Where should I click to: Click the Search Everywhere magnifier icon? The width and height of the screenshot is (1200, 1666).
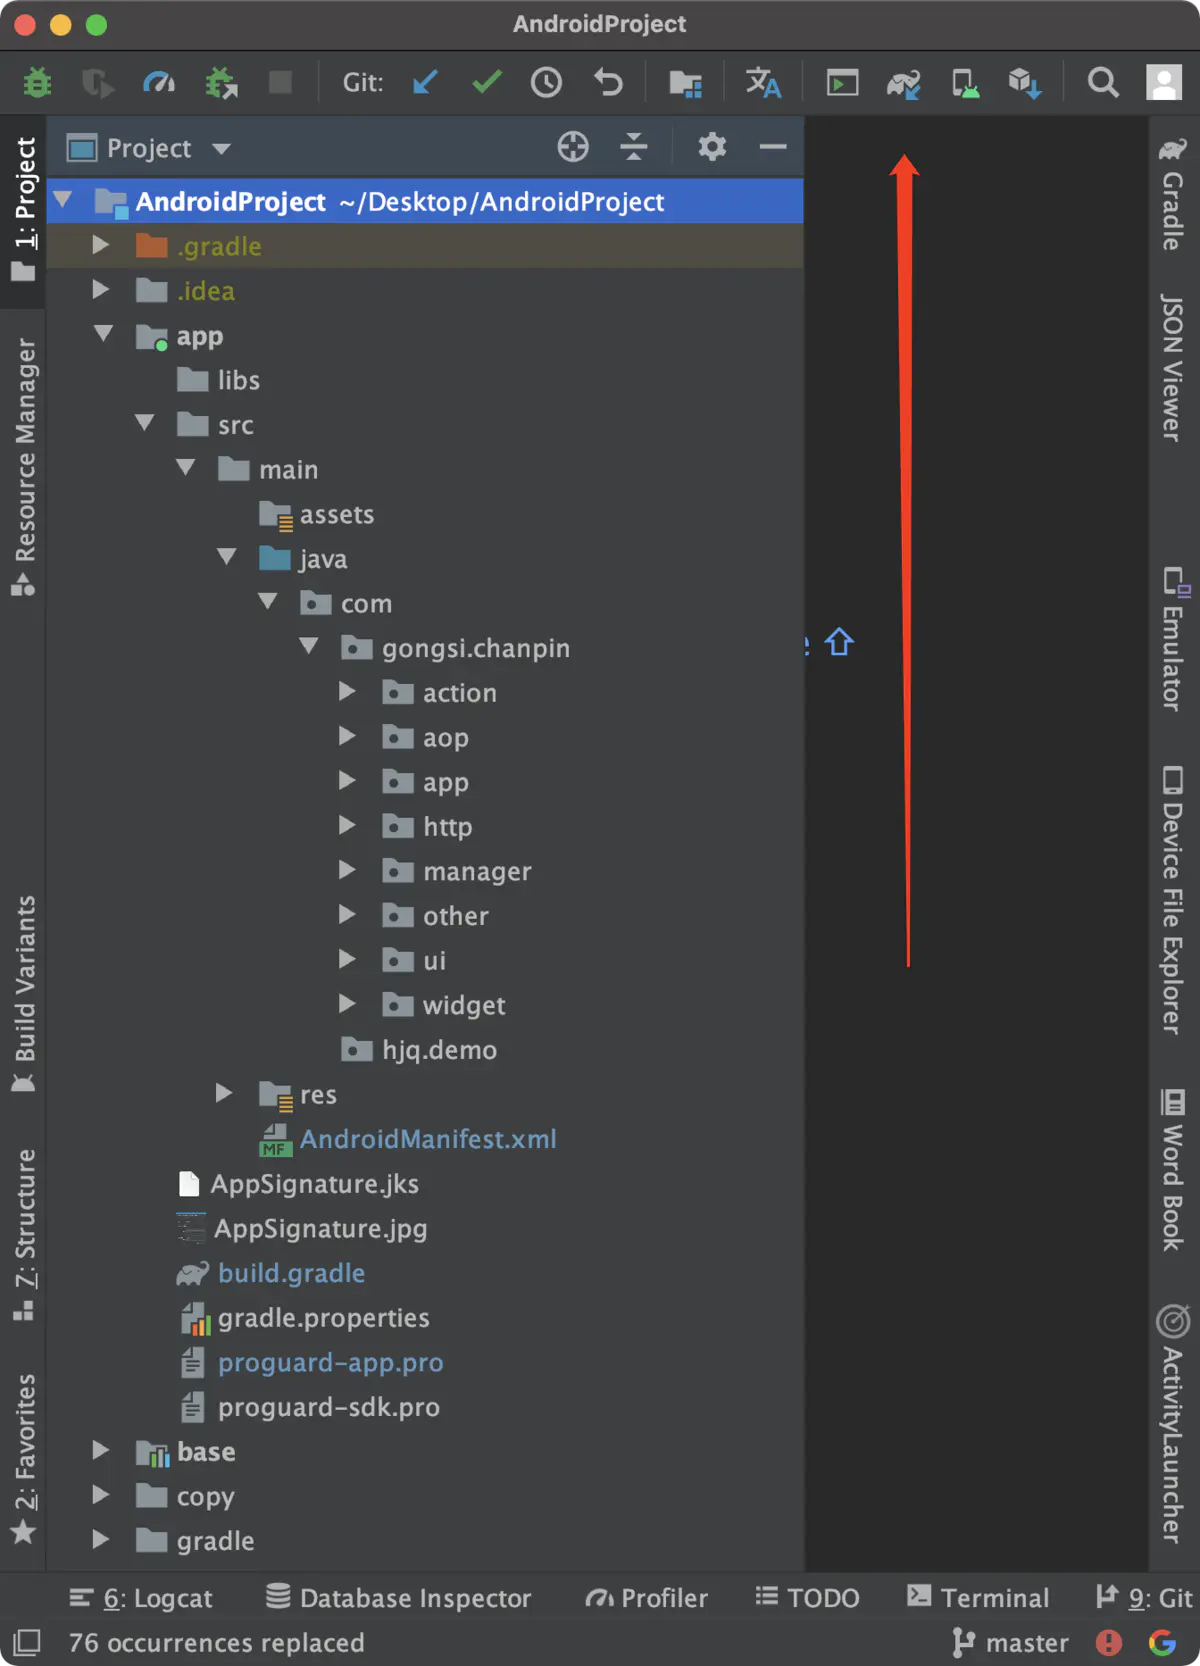[x=1103, y=82]
